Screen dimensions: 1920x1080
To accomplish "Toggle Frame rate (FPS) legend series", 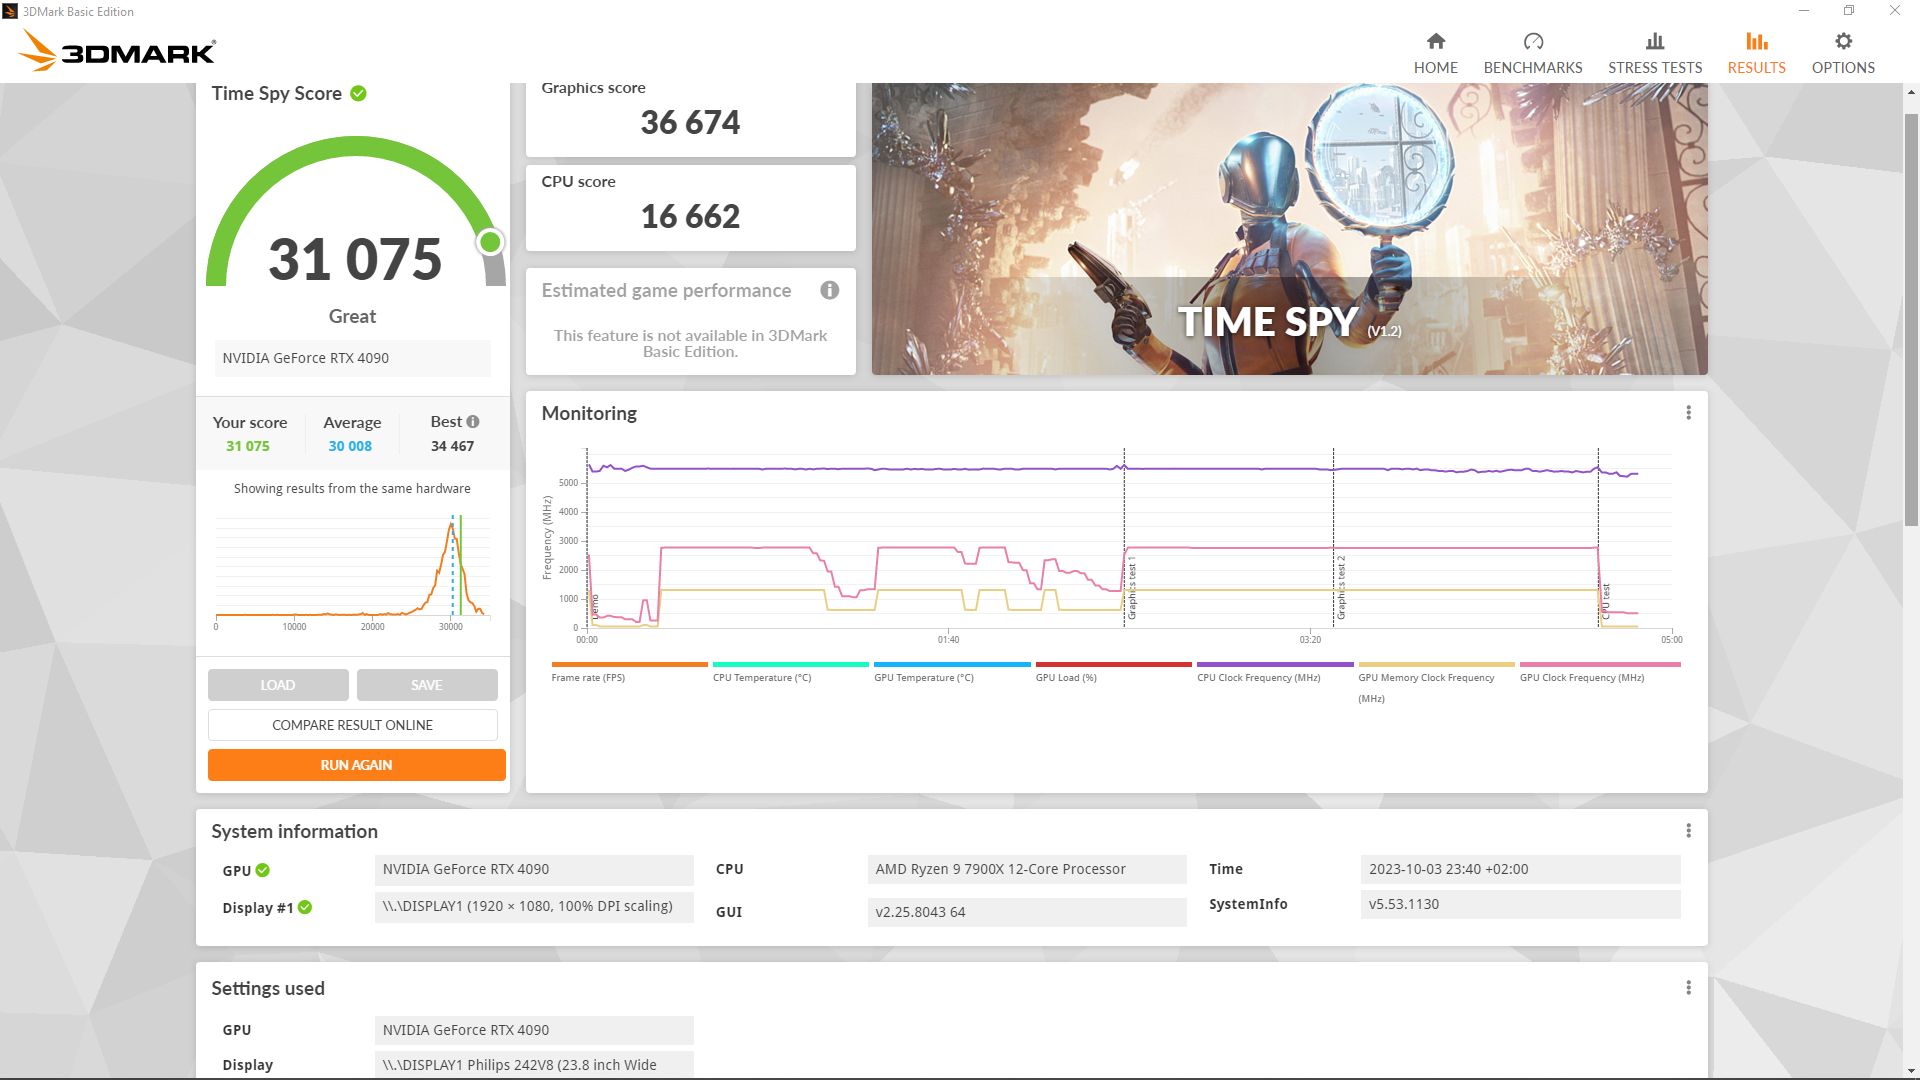I will 588,677.
